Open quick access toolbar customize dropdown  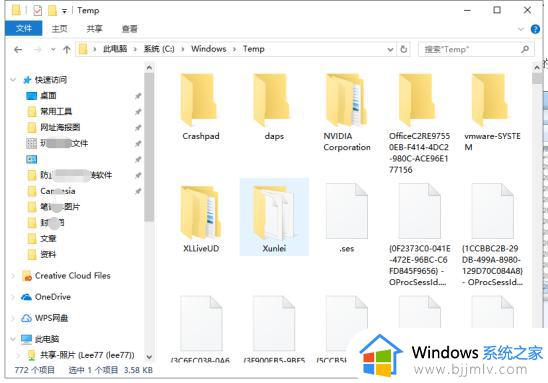point(64,11)
